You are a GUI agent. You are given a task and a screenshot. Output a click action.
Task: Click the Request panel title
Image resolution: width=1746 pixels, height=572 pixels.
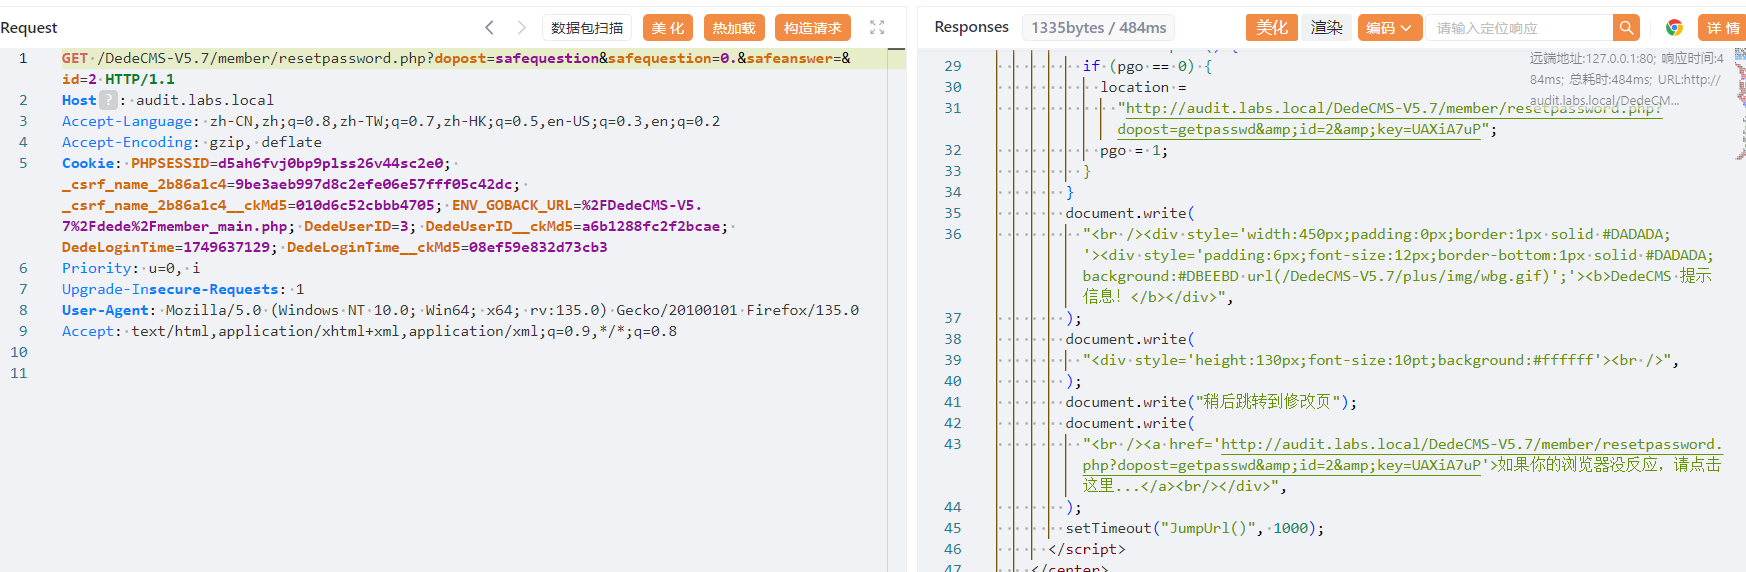pyautogui.click(x=29, y=28)
